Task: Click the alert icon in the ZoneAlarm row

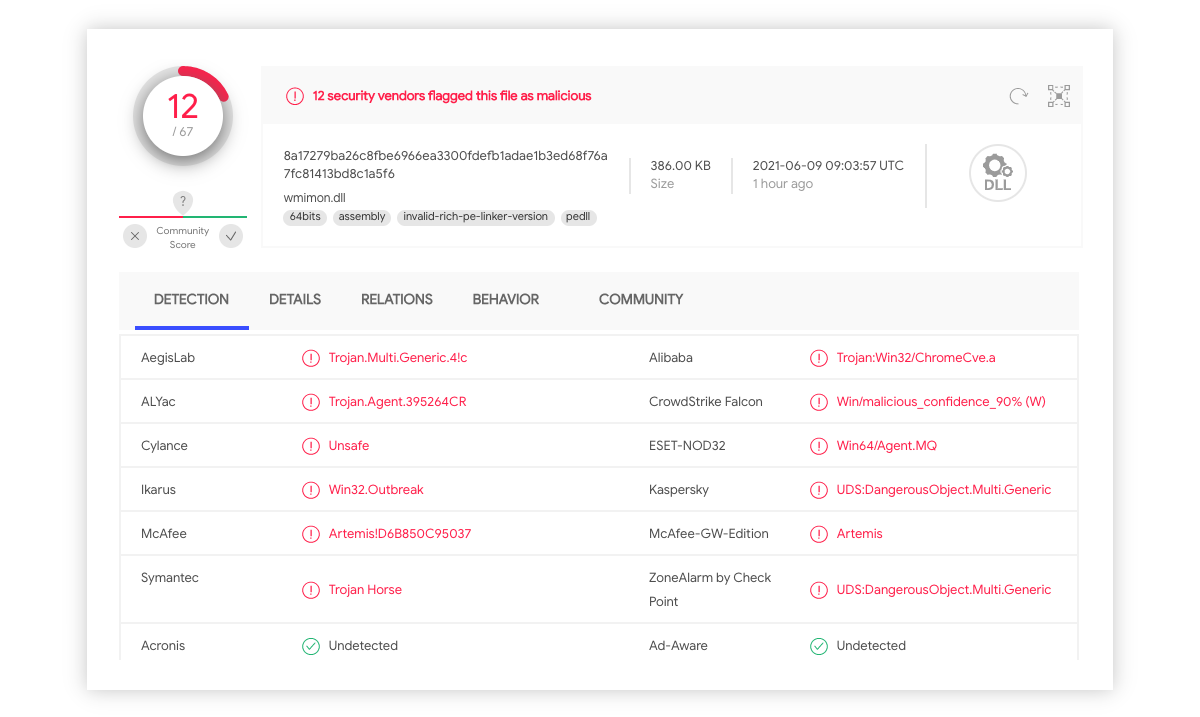Action: tap(819, 590)
